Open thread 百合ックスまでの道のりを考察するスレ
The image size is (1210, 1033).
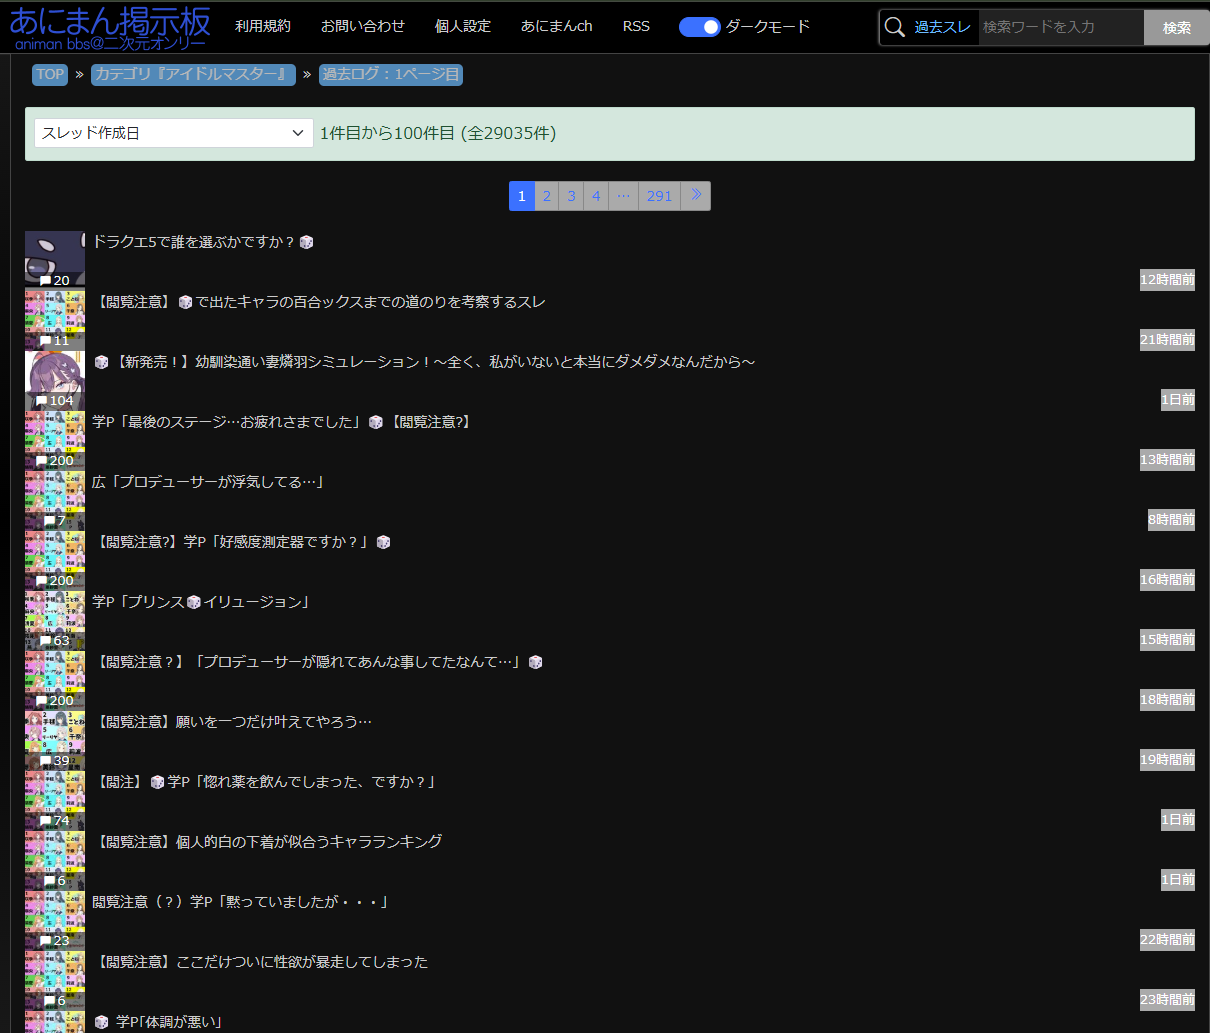point(321,302)
